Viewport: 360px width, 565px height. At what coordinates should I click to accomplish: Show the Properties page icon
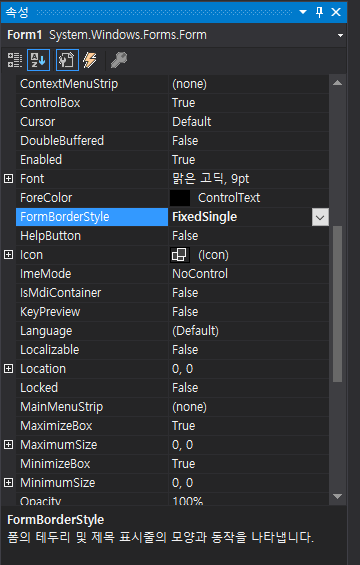tap(67, 60)
